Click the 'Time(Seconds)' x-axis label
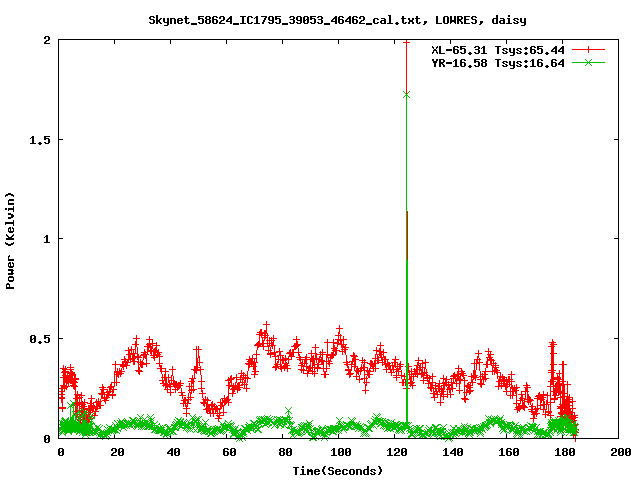The width and height of the screenshot is (640, 480). 338,471
